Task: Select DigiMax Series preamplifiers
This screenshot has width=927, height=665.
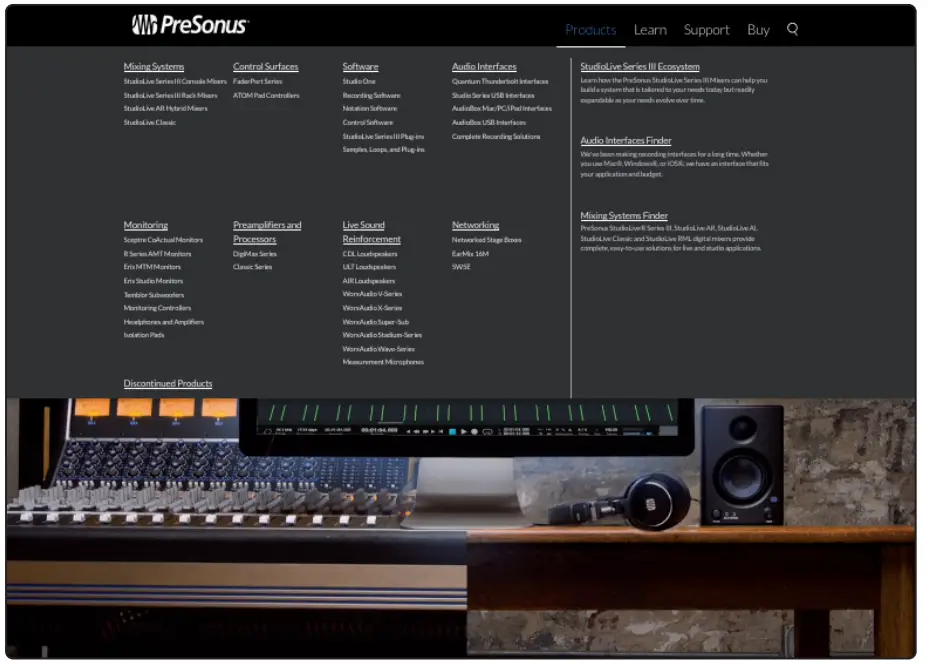Action: point(256,253)
